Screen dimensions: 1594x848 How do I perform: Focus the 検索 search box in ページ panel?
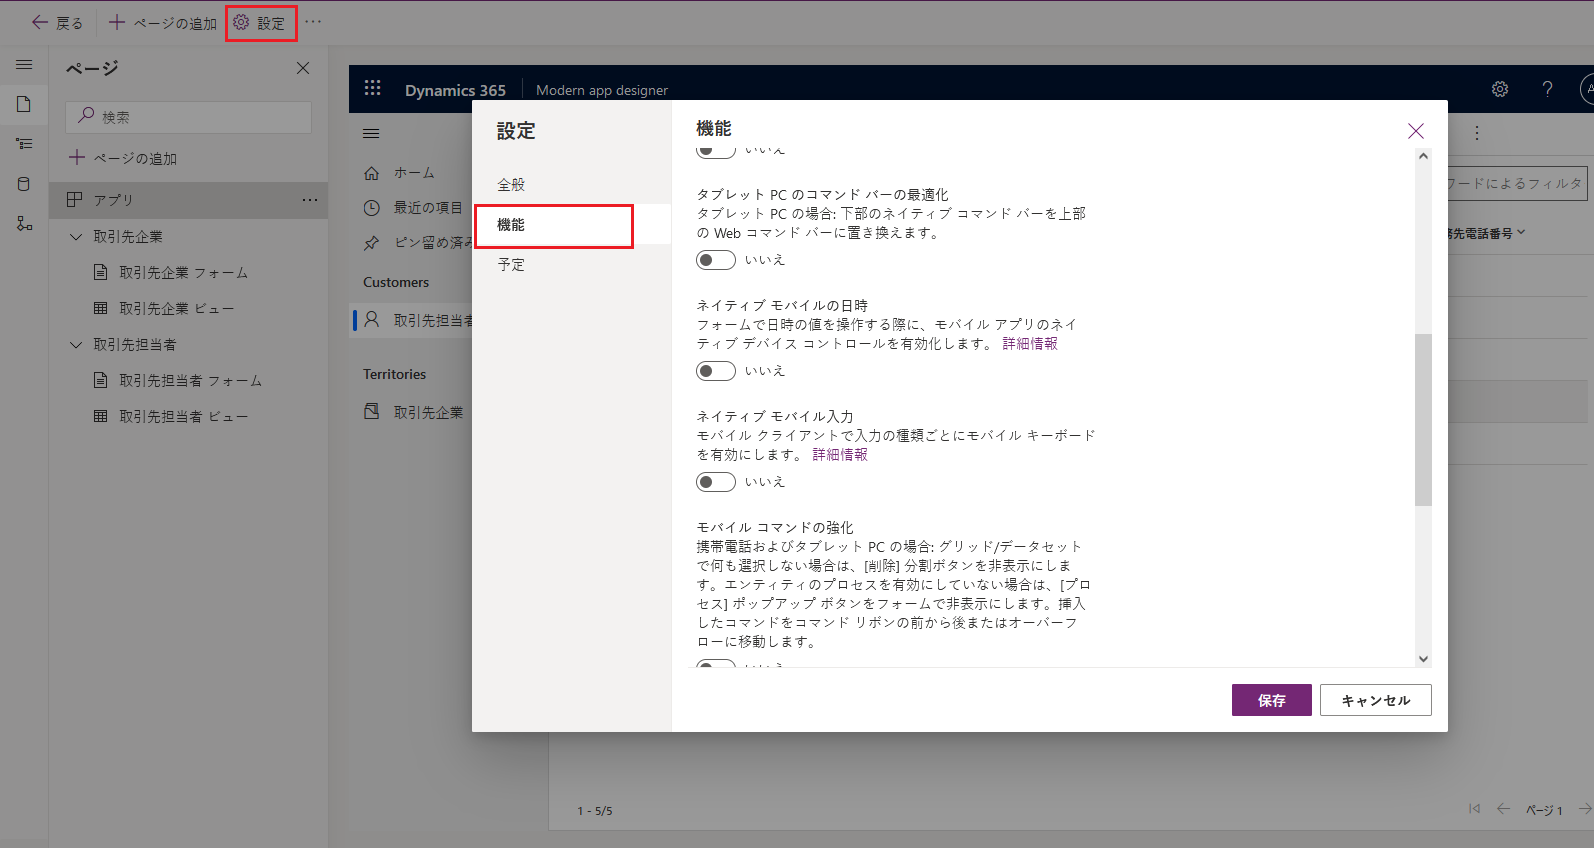click(x=189, y=117)
